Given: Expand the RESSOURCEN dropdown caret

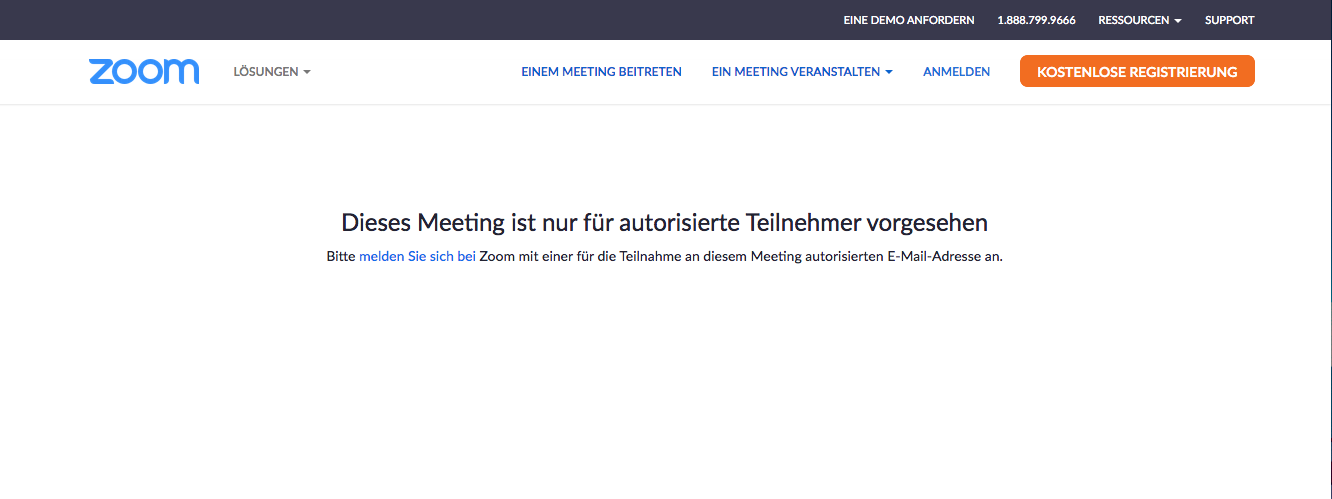Looking at the screenshot, I should pos(1178,21).
